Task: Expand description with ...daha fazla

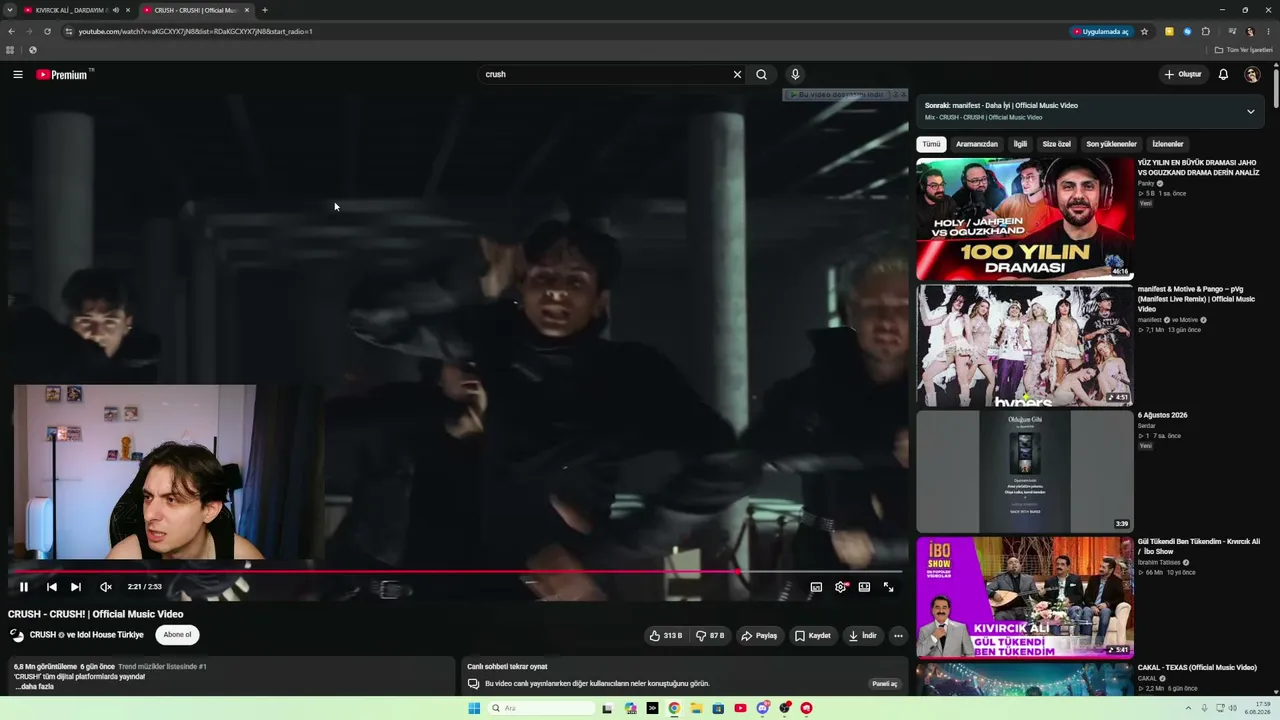Action: (x=34, y=687)
